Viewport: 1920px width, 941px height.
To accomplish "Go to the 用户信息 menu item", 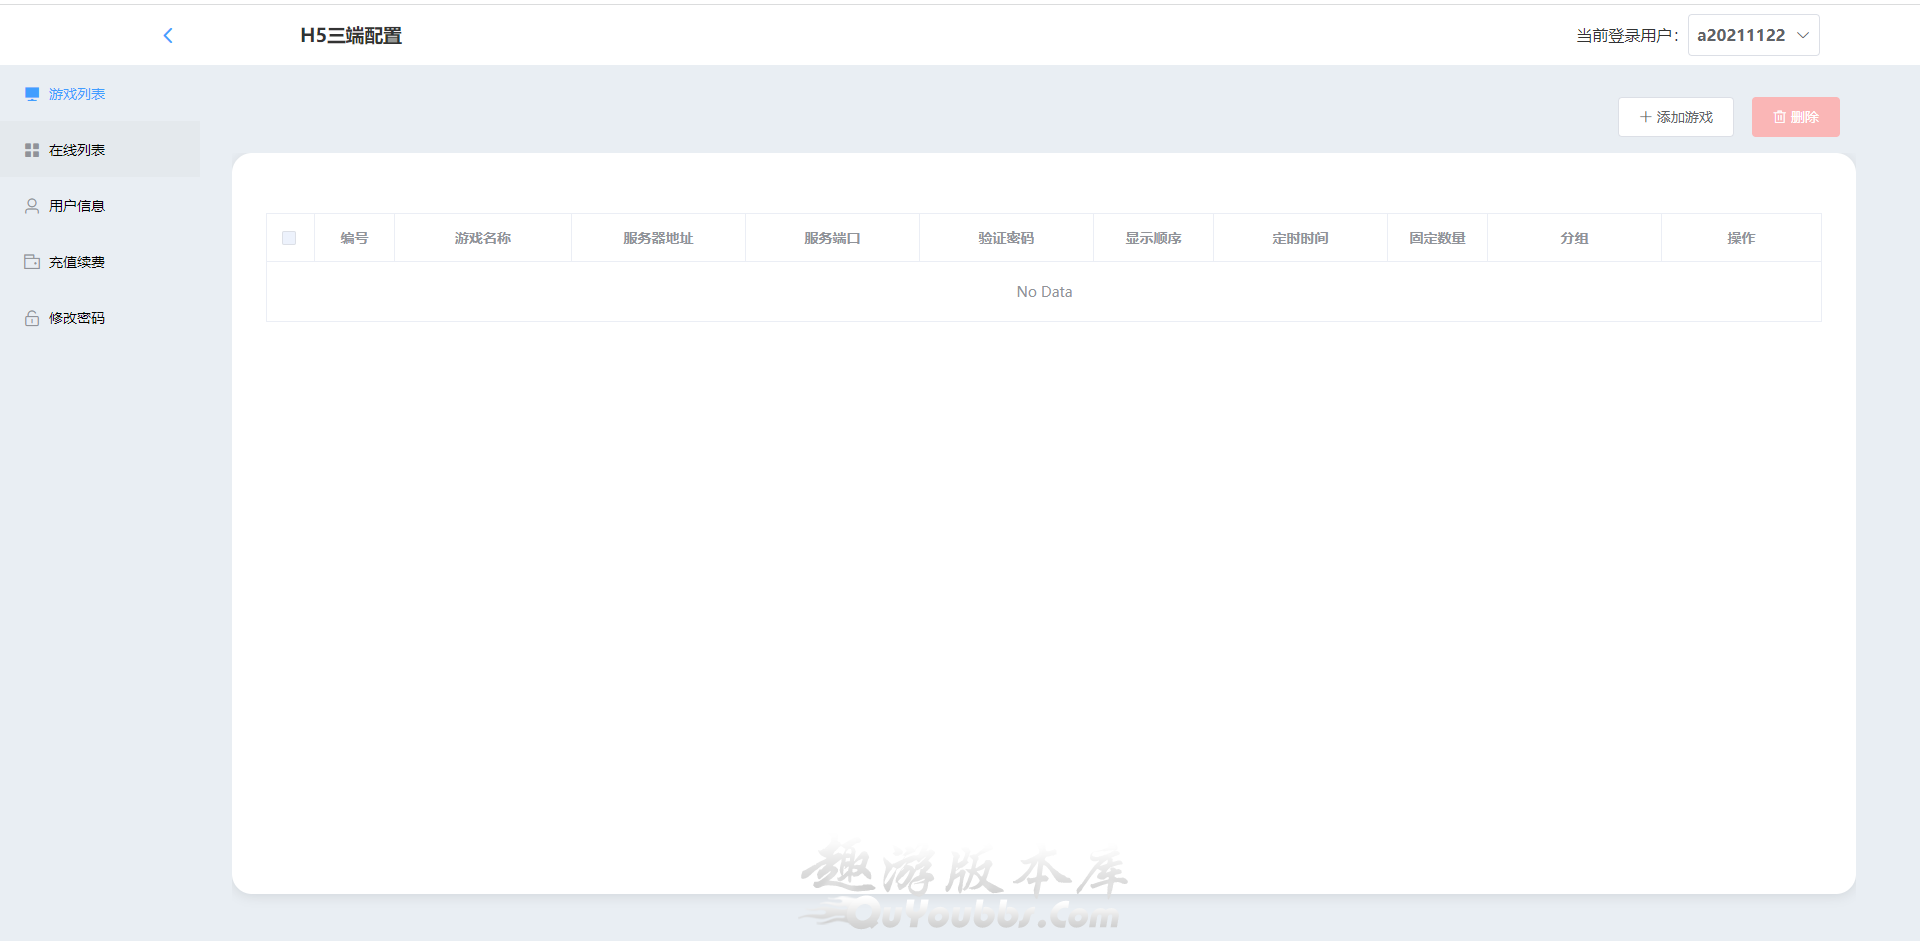I will pos(77,206).
